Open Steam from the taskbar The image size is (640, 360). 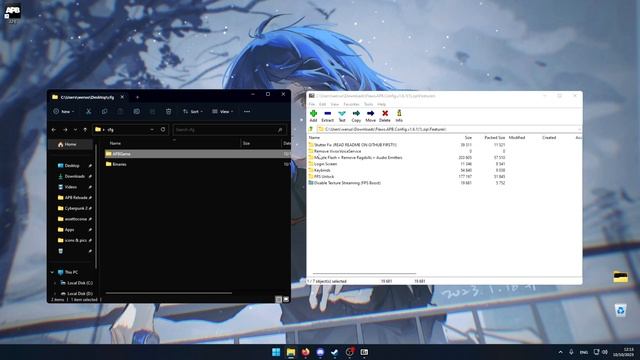335,352
